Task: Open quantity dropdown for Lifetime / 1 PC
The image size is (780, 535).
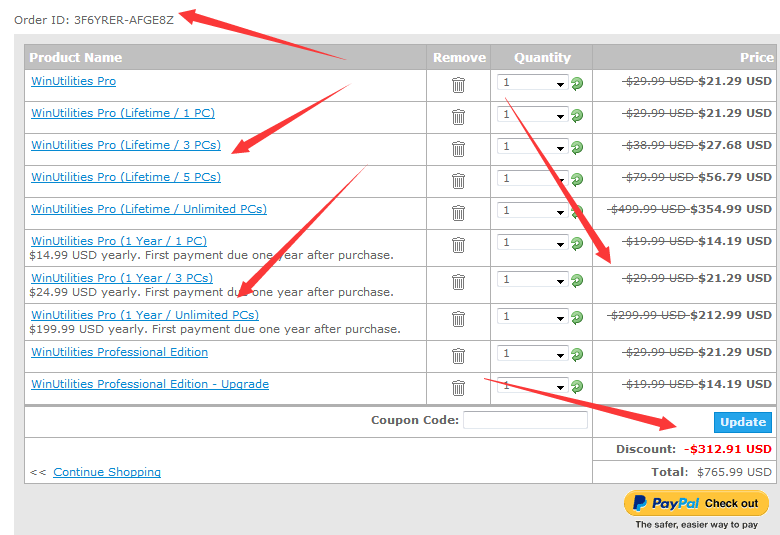Action: coord(532,114)
